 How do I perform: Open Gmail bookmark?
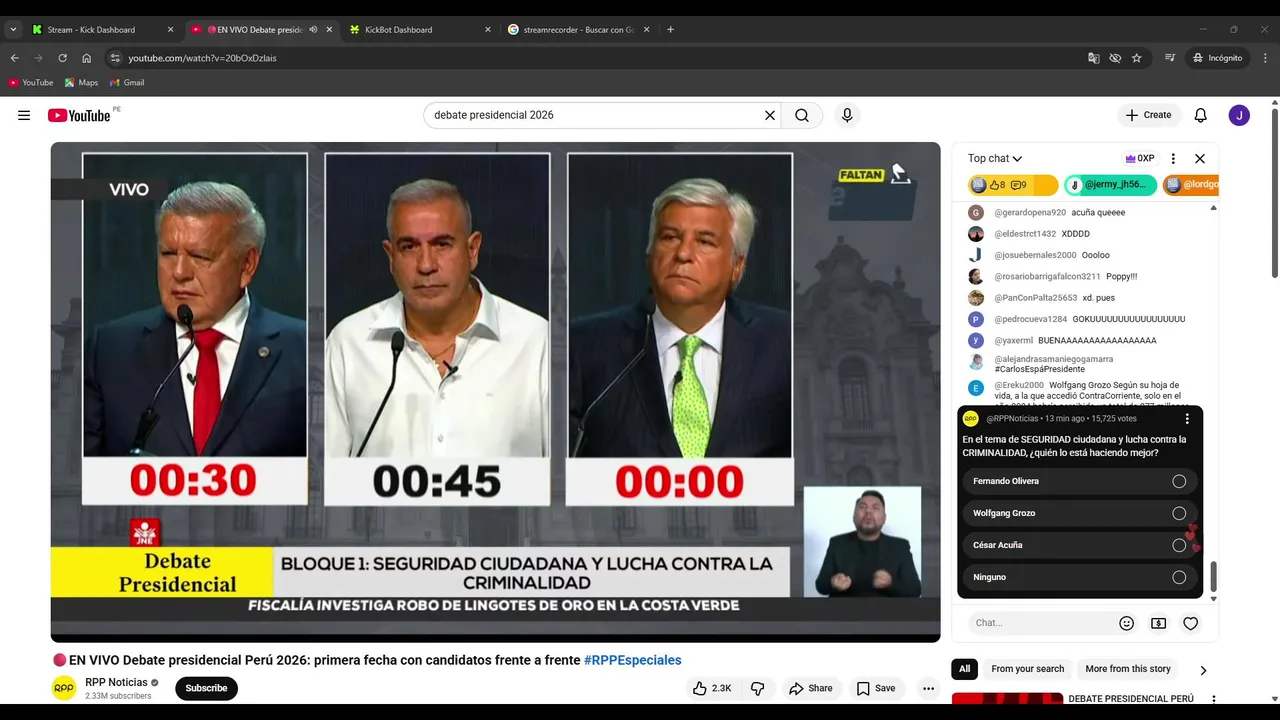click(x=127, y=82)
